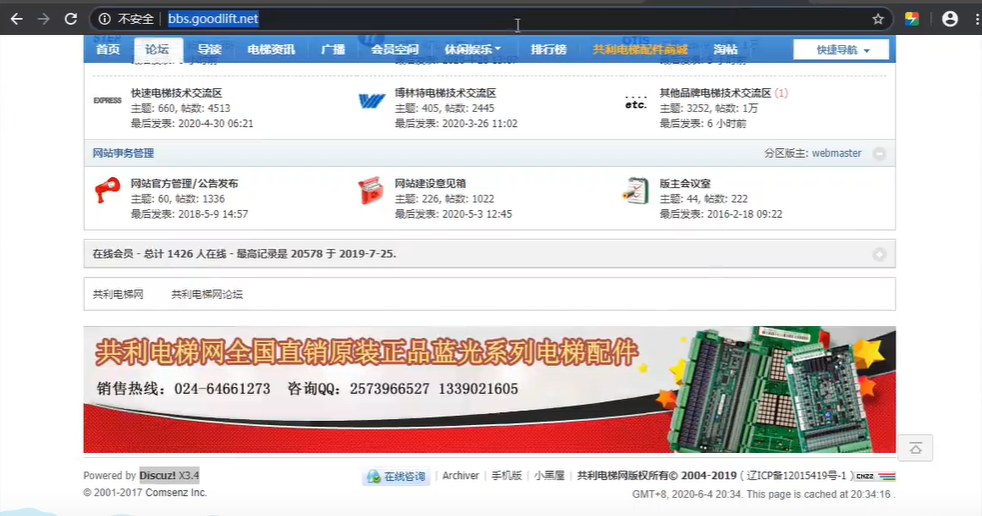The image size is (982, 516).
Task: Click the 博林特 blue logo icon
Action: [371, 100]
